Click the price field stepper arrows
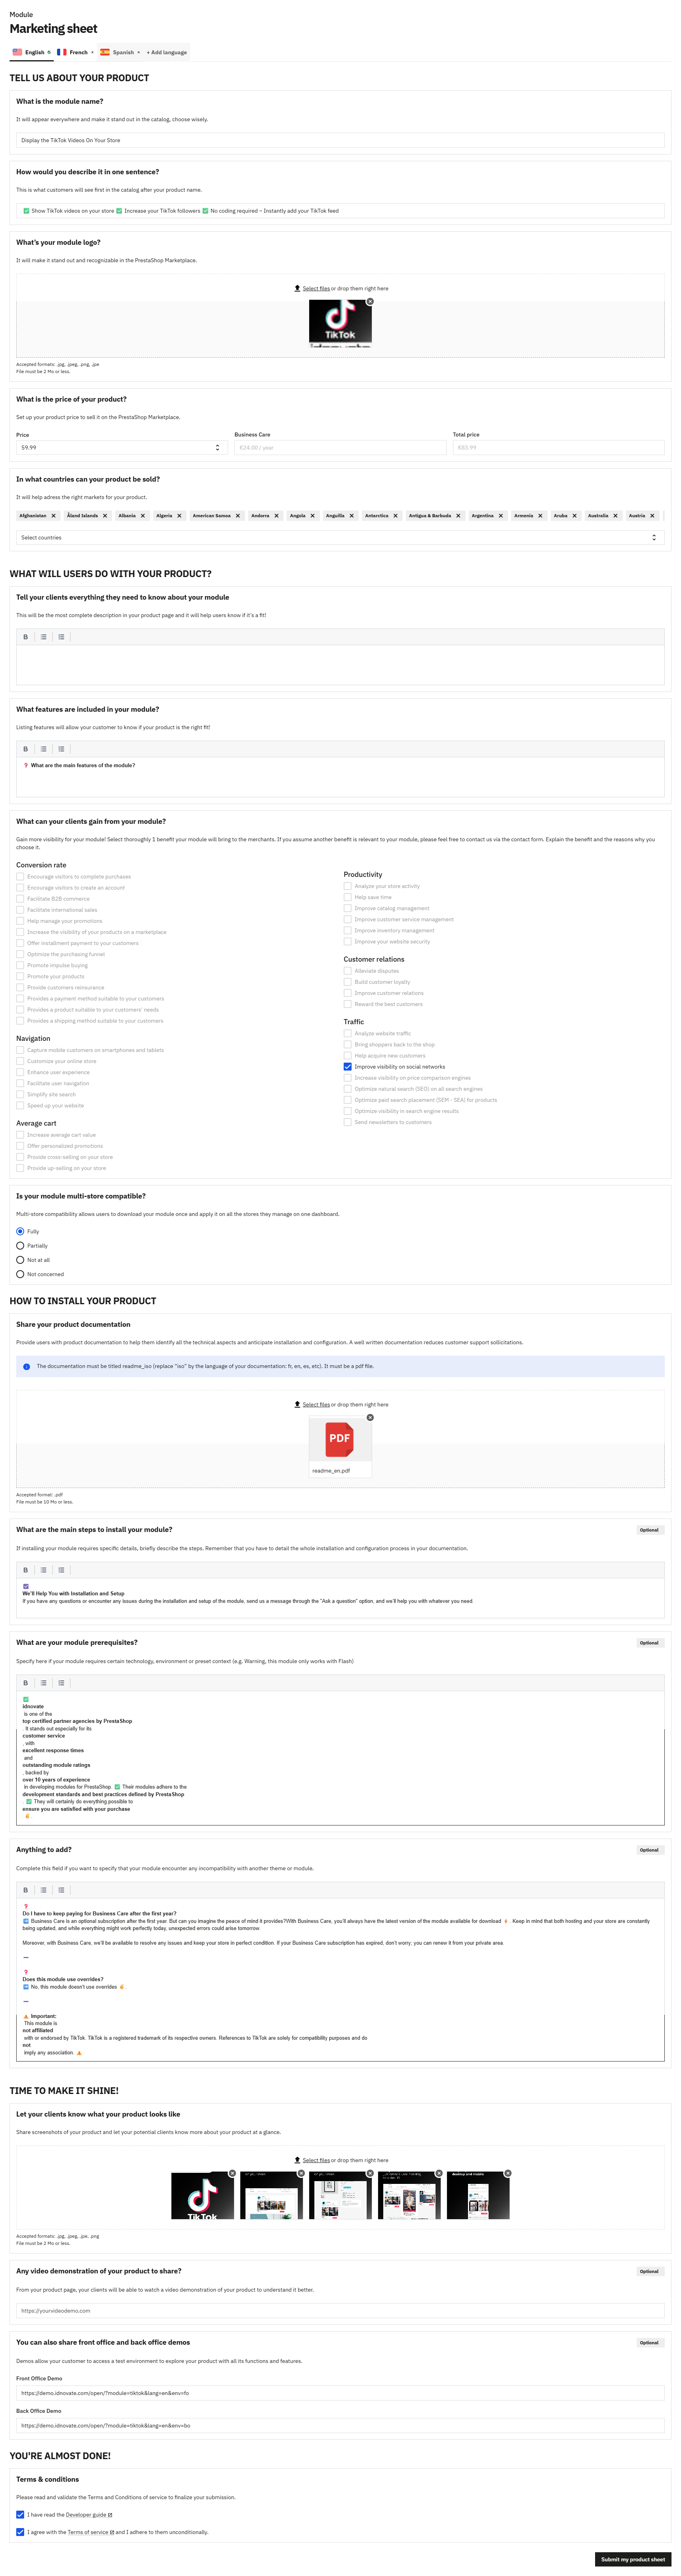 point(217,448)
